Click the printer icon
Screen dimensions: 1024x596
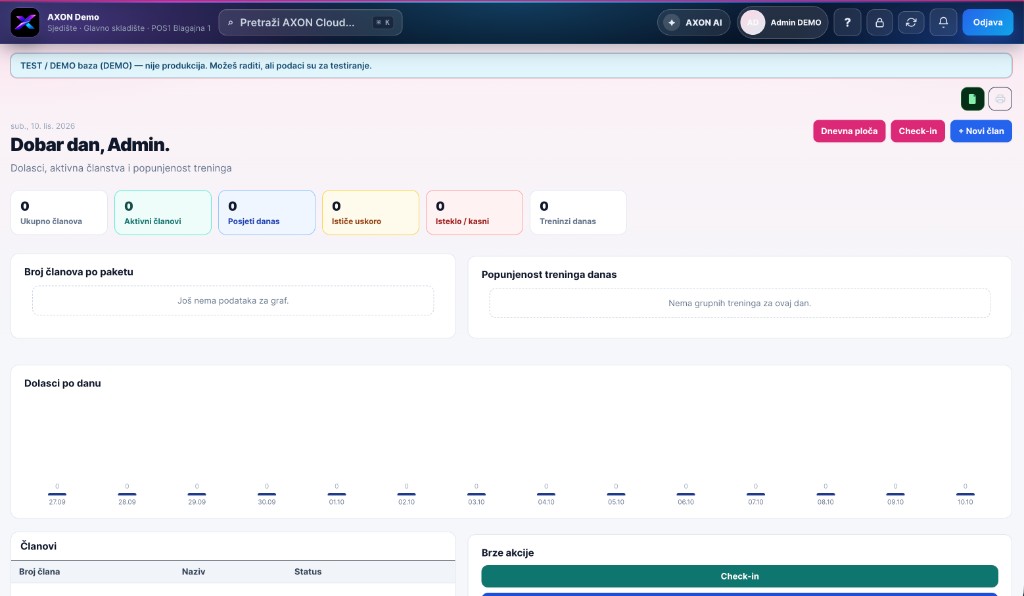click(x=1000, y=99)
